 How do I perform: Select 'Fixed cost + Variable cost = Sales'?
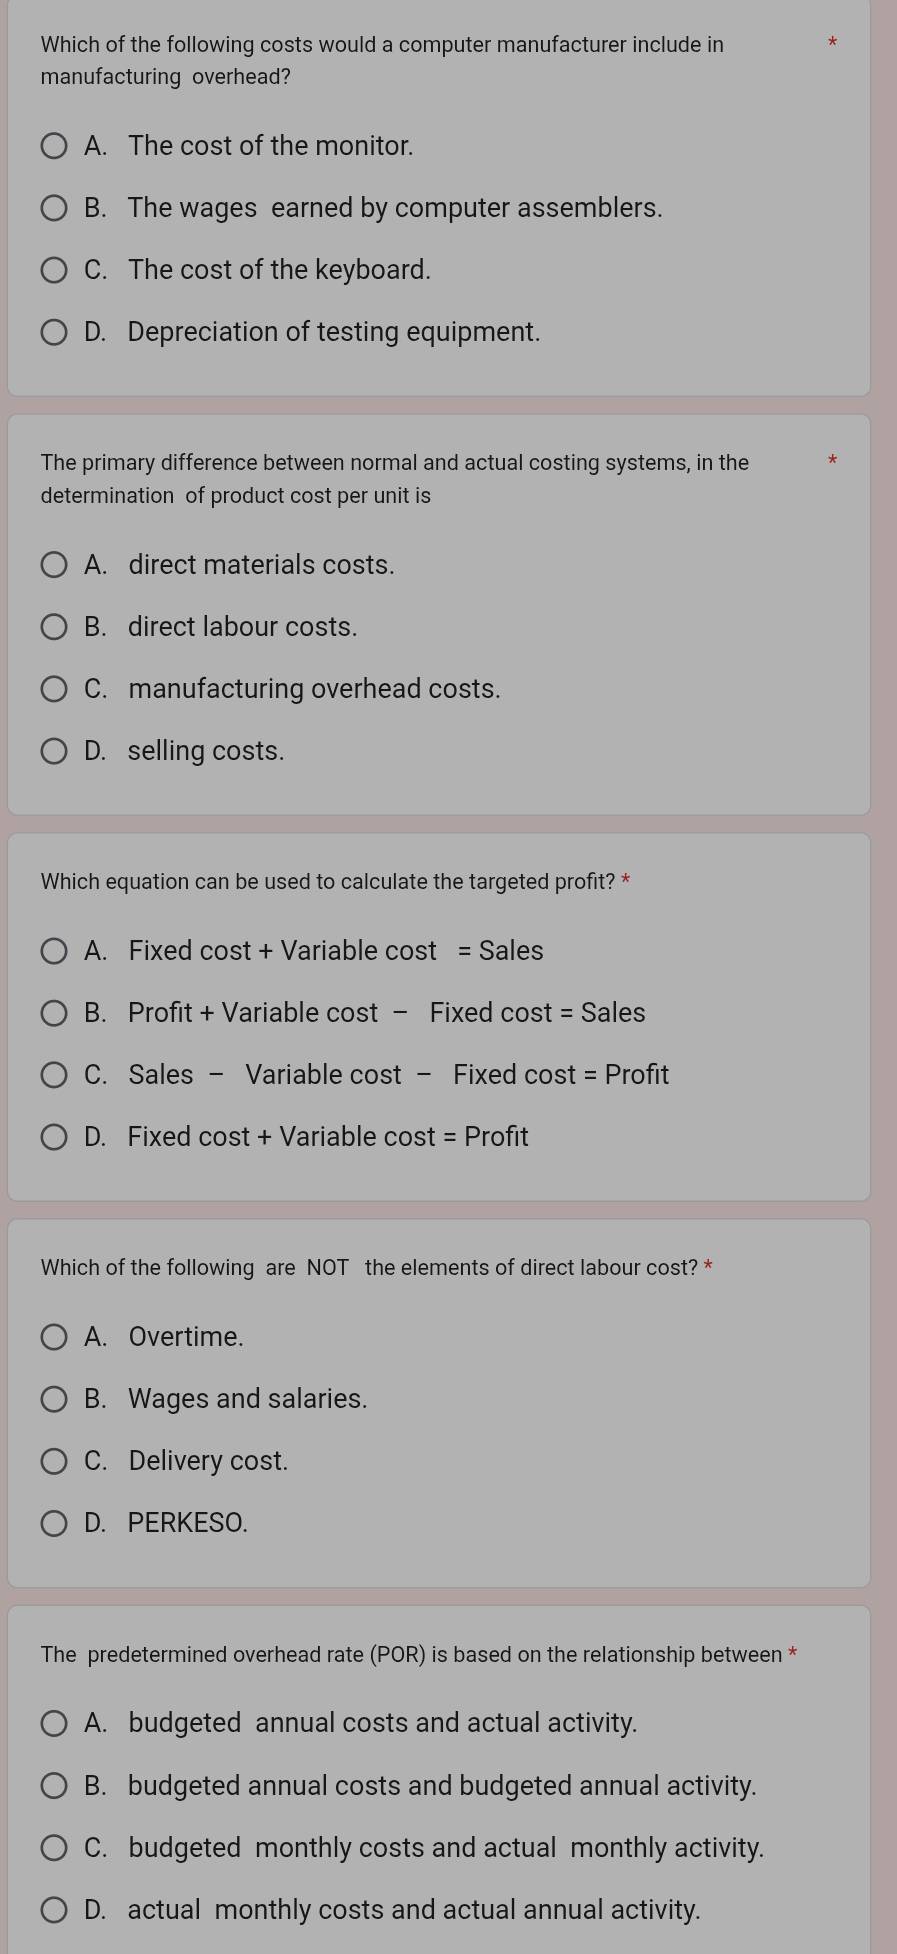(54, 951)
